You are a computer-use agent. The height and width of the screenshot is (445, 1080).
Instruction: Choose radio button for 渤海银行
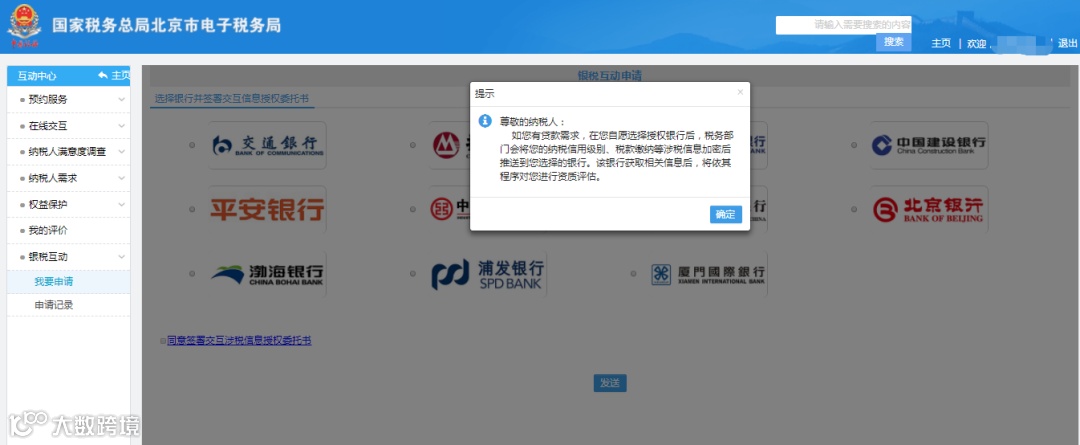192,273
